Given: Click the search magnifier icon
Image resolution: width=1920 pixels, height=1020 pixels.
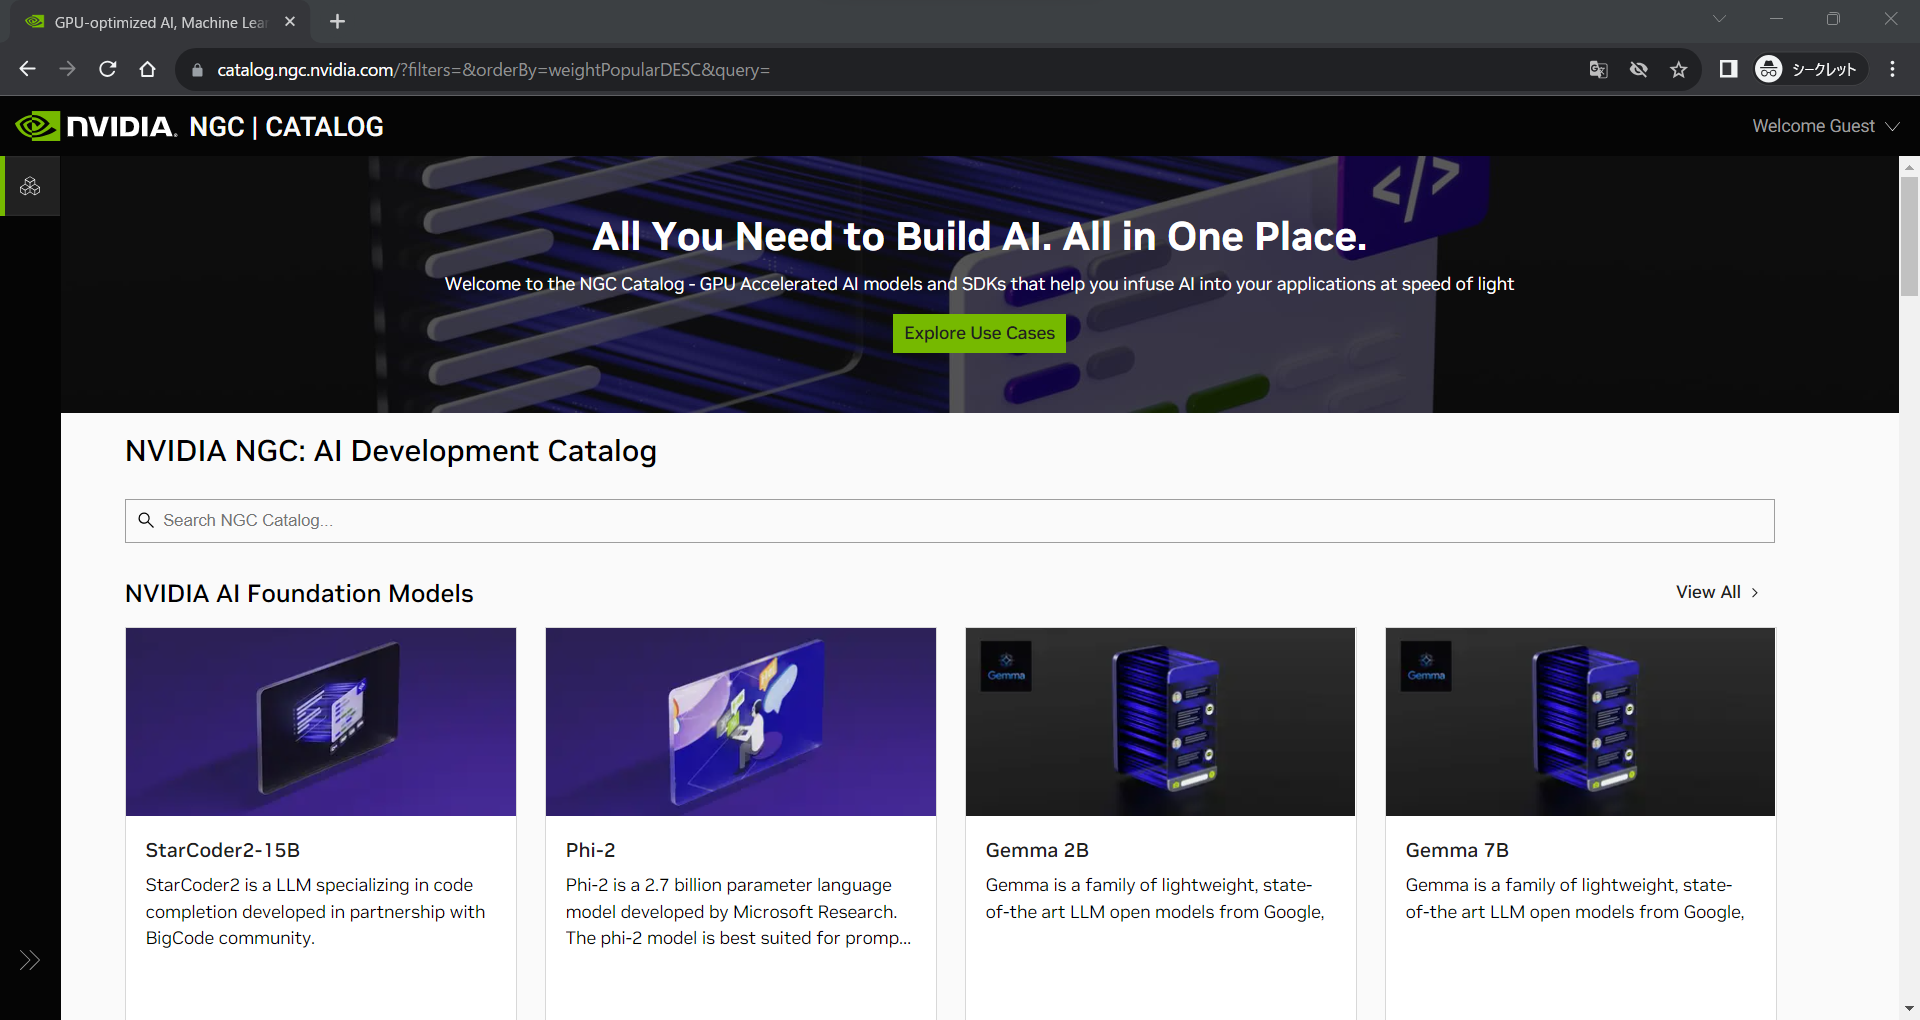Looking at the screenshot, I should point(146,520).
